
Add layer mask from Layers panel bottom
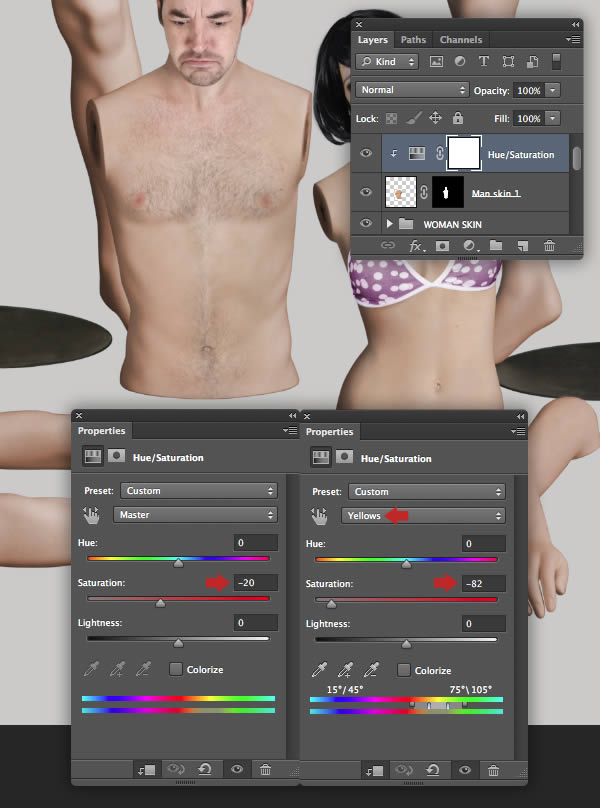[x=442, y=246]
